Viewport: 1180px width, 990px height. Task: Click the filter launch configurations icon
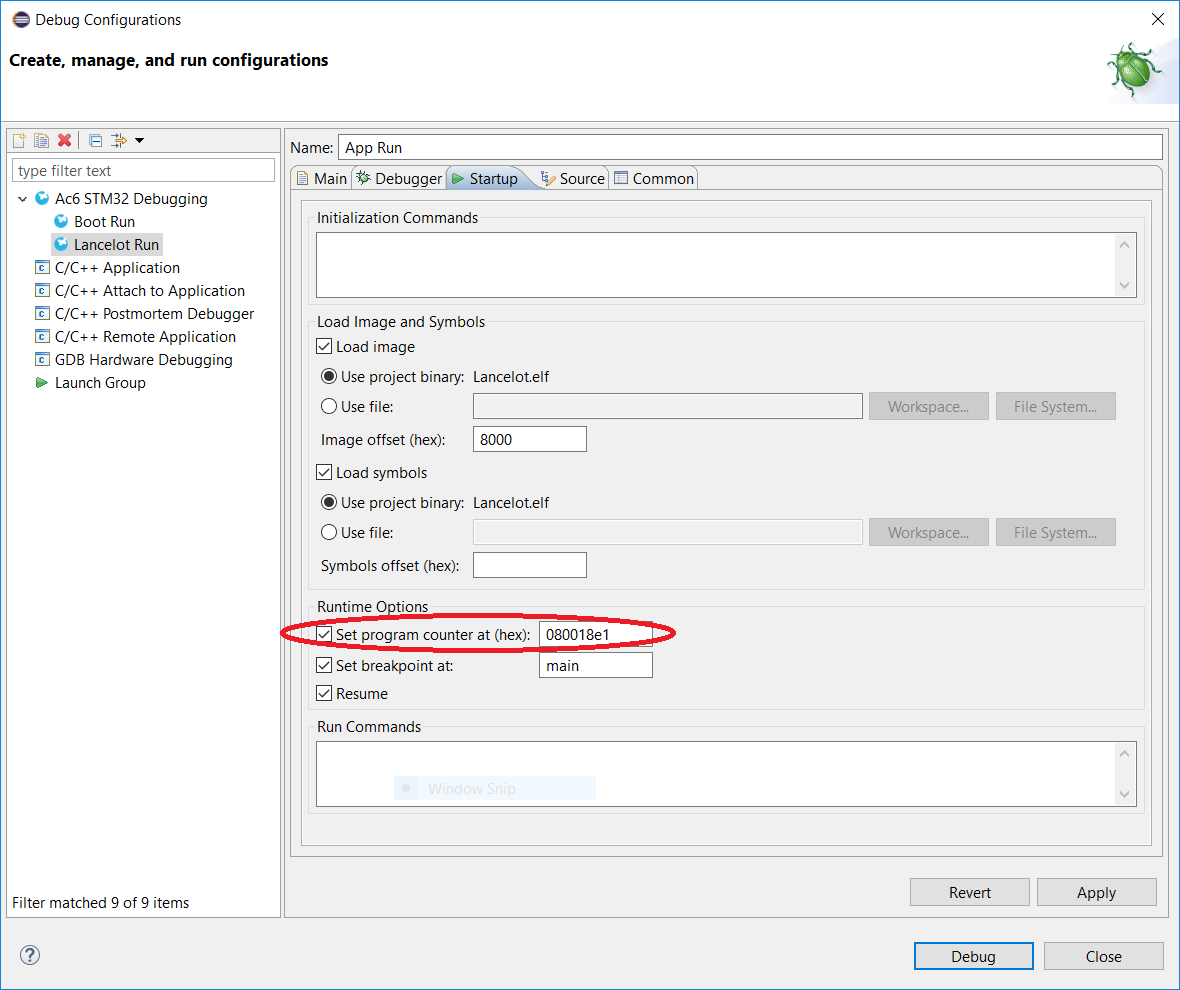click(x=119, y=140)
